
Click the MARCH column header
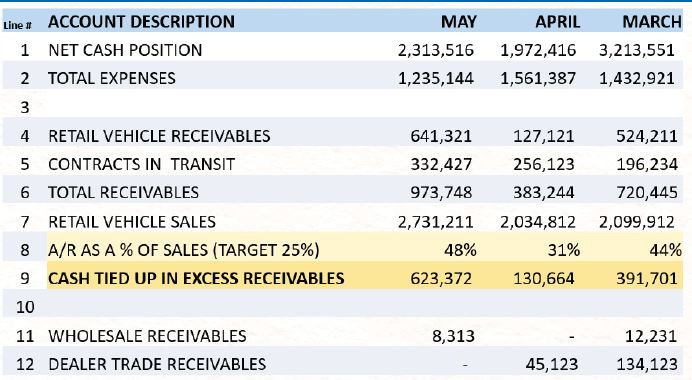pyautogui.click(x=652, y=22)
